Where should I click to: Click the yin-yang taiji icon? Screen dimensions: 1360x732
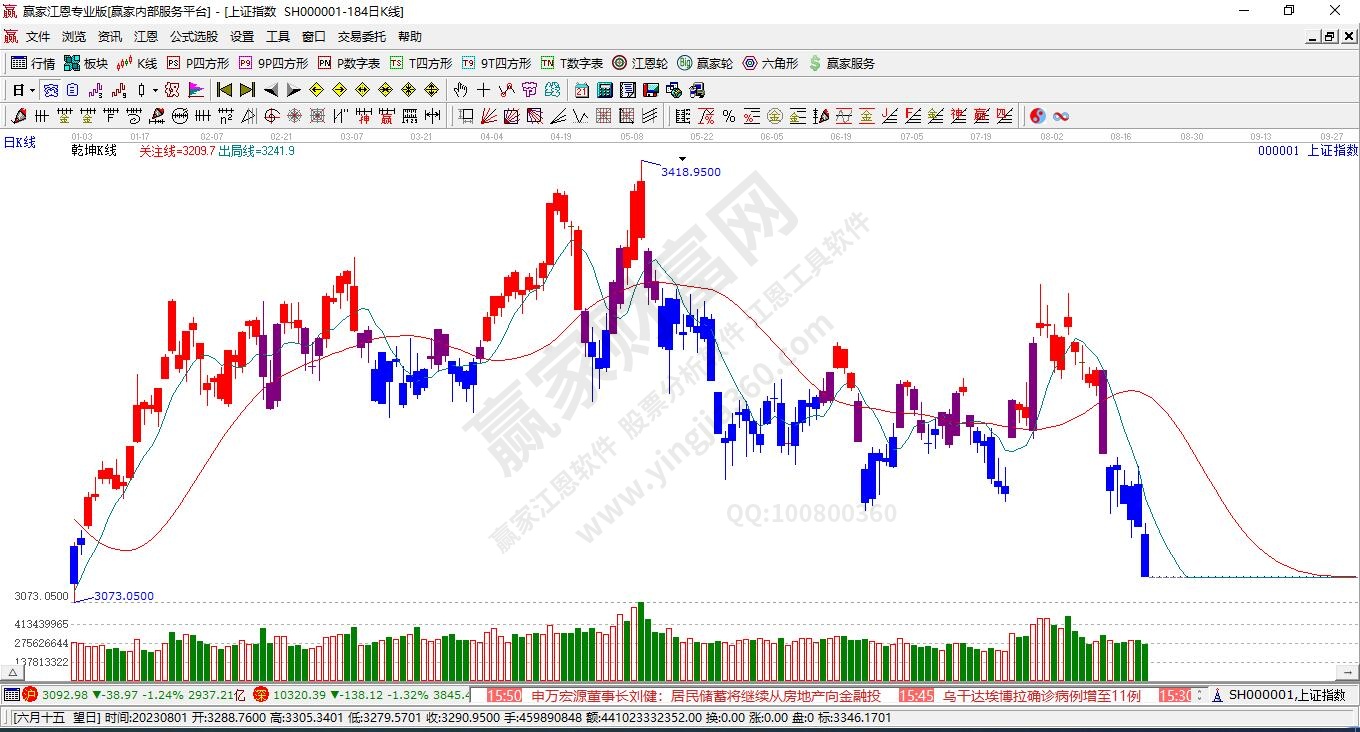[1037, 116]
